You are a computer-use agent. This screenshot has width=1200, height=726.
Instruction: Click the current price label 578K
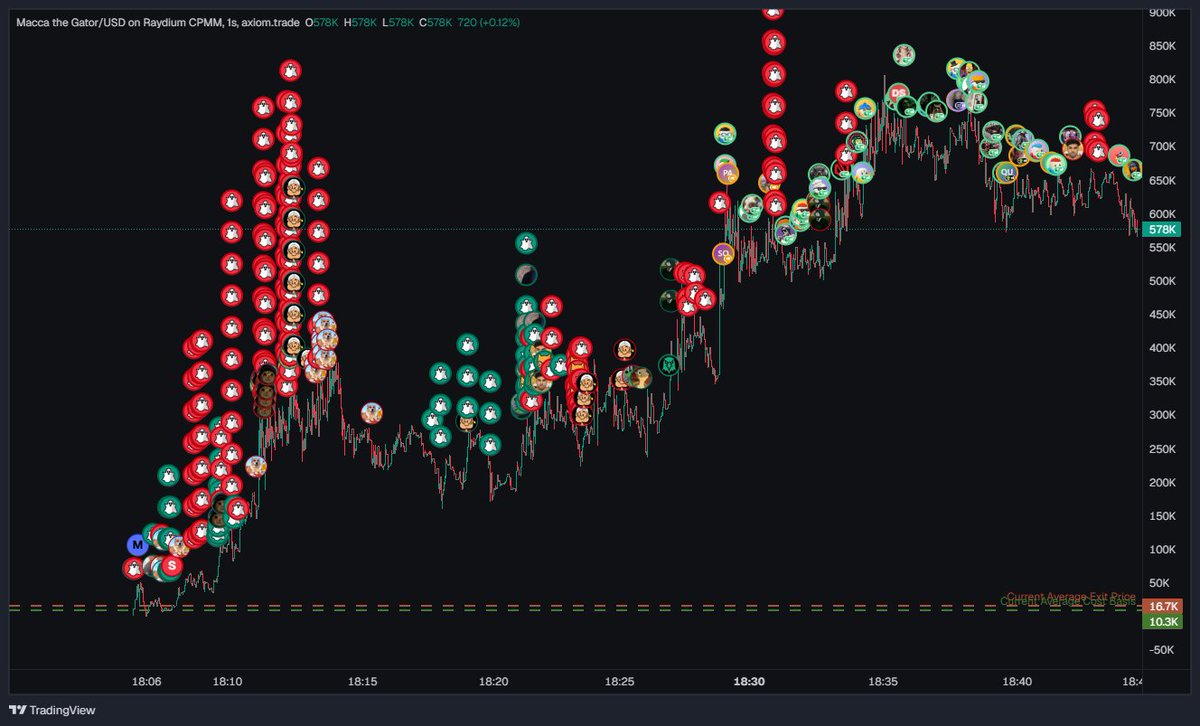click(x=1162, y=229)
